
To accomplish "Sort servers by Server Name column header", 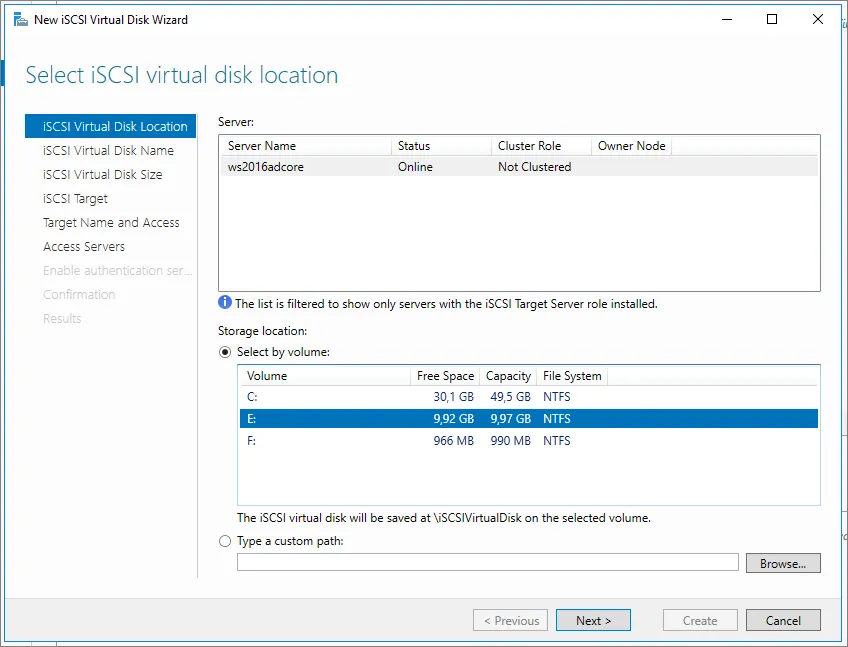I will (x=304, y=146).
